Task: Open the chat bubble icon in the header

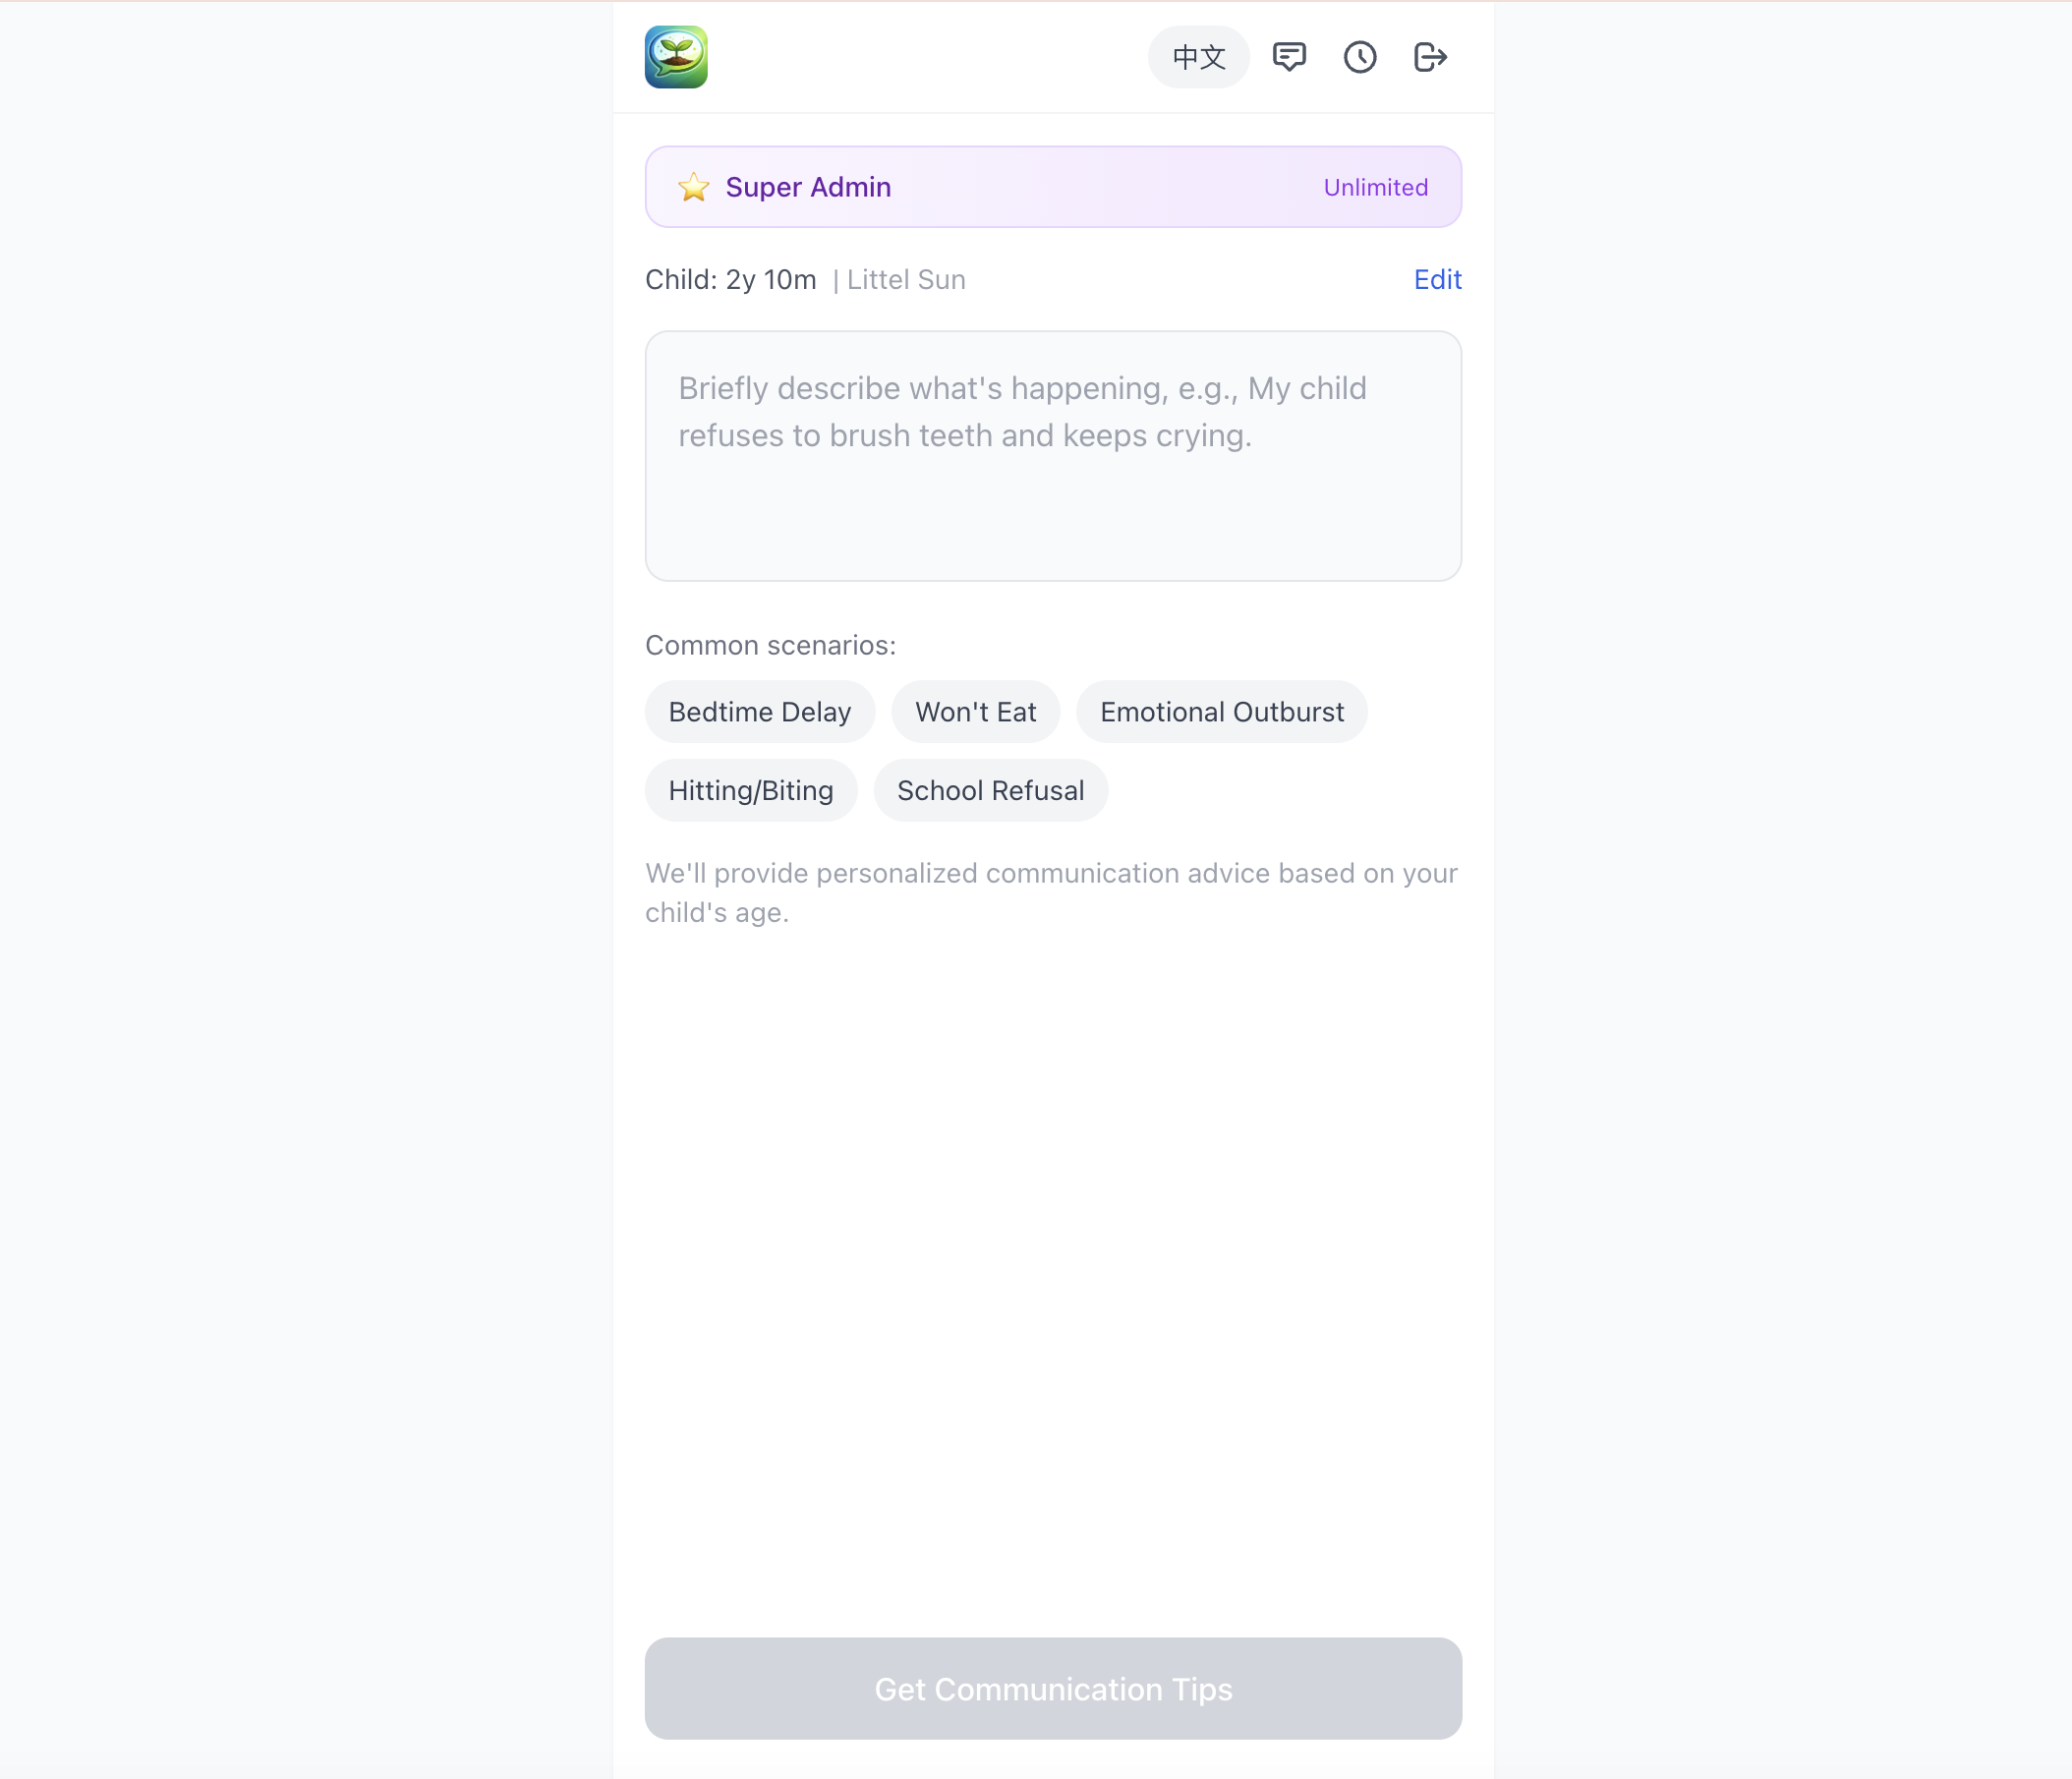Action: point(1289,57)
